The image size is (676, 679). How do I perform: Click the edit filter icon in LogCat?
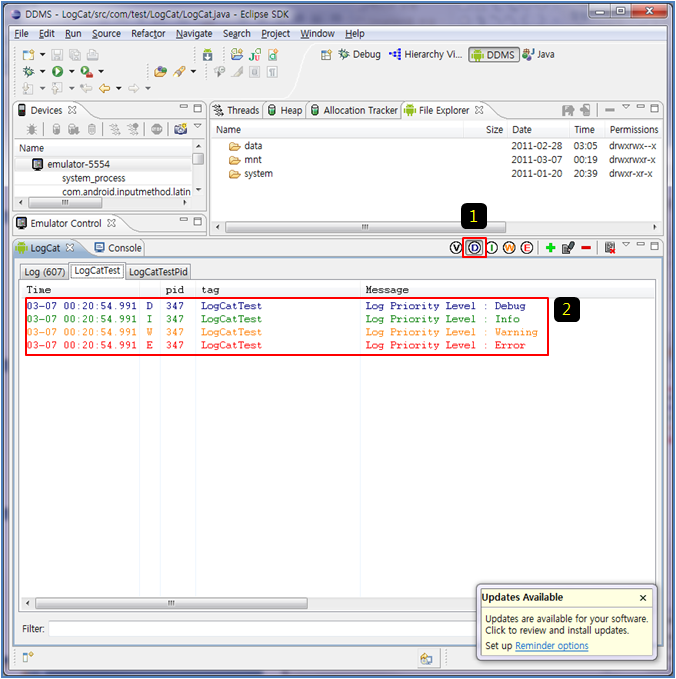tap(568, 248)
